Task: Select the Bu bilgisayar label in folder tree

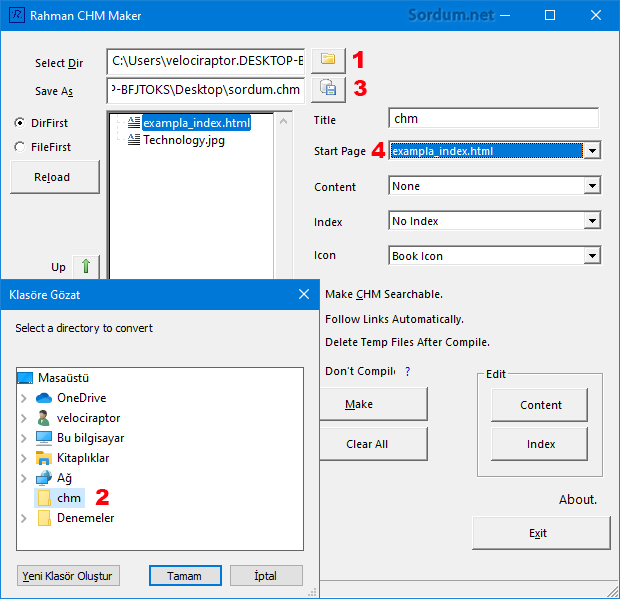Action: tap(91, 438)
